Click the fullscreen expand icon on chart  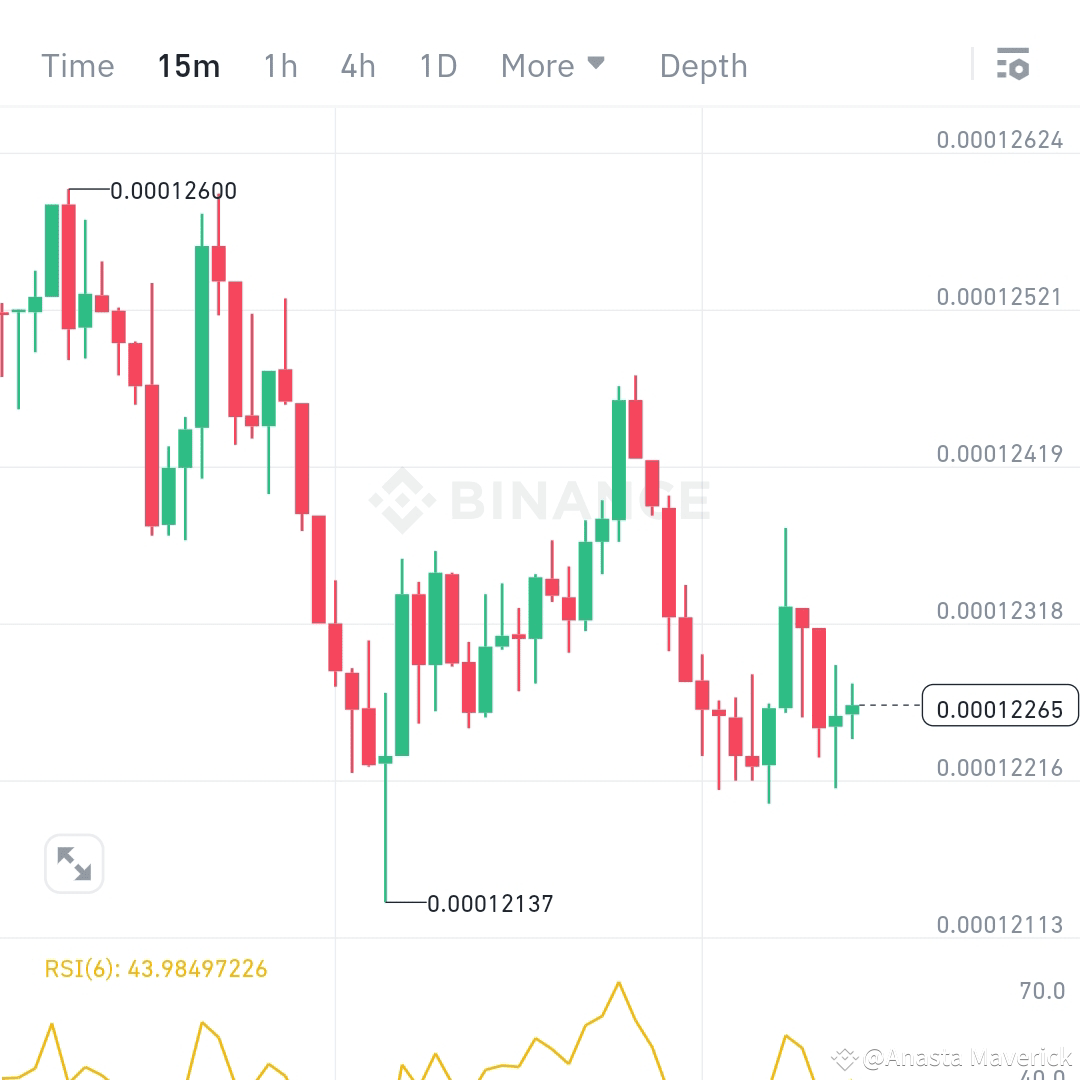tap(73, 862)
